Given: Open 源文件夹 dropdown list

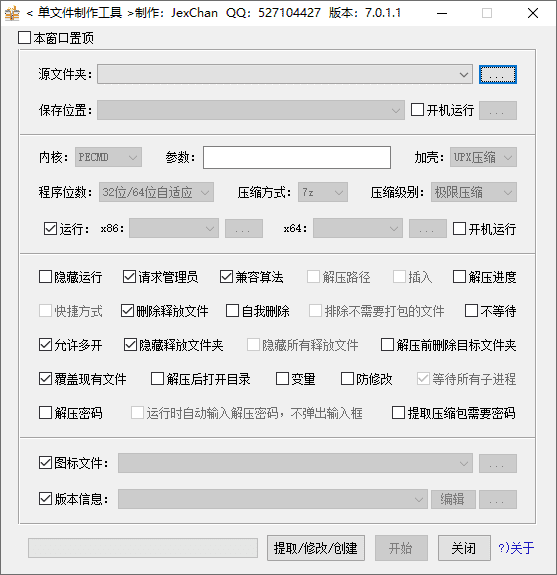Looking at the screenshot, I should click(285, 74).
